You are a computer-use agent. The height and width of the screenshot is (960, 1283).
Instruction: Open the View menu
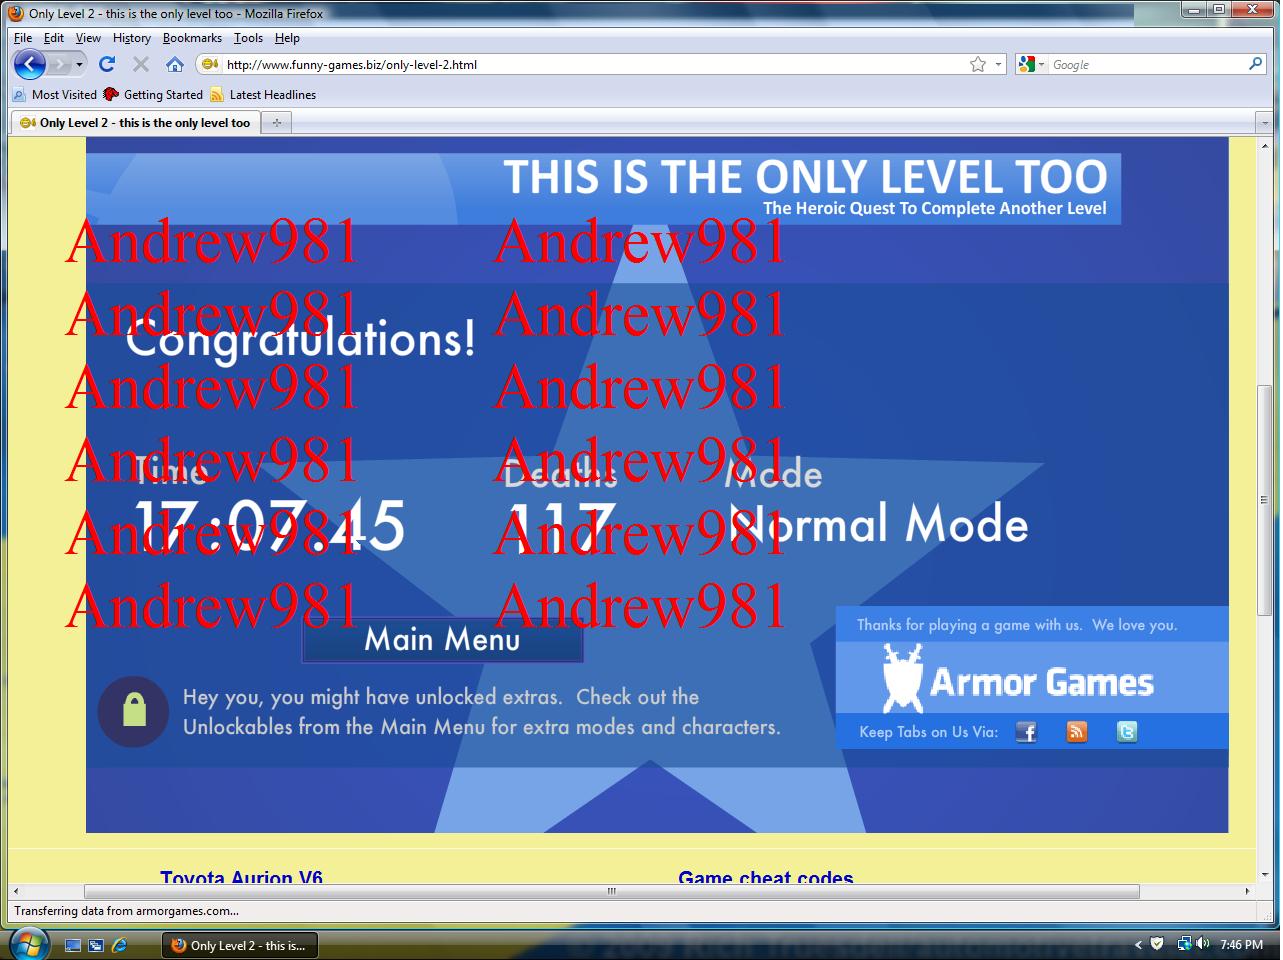[x=88, y=38]
